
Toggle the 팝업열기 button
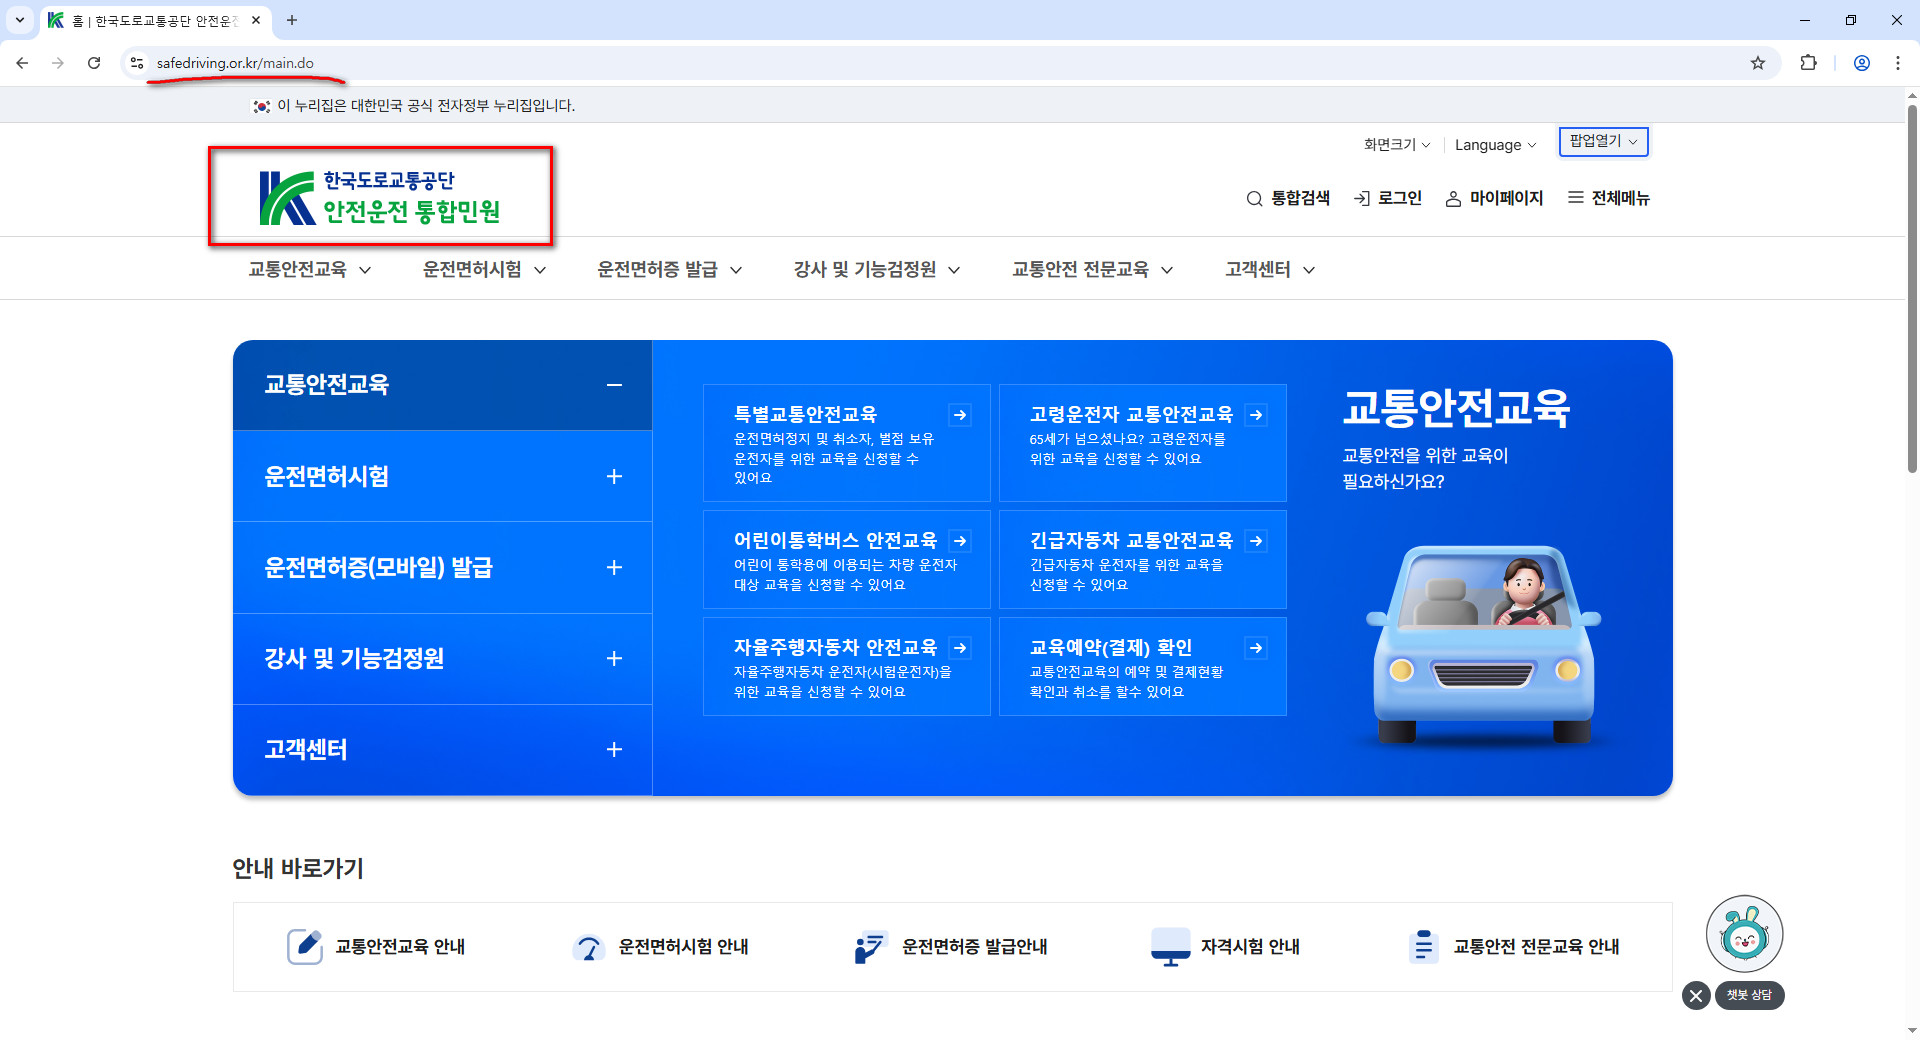tap(1603, 142)
